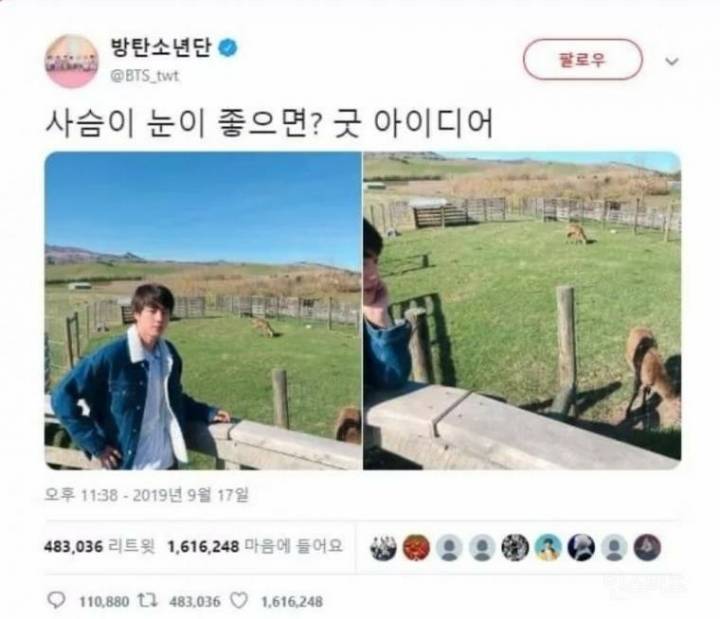Open the 방탄소년단 display name link
This screenshot has height=619, width=720.
click(x=161, y=47)
